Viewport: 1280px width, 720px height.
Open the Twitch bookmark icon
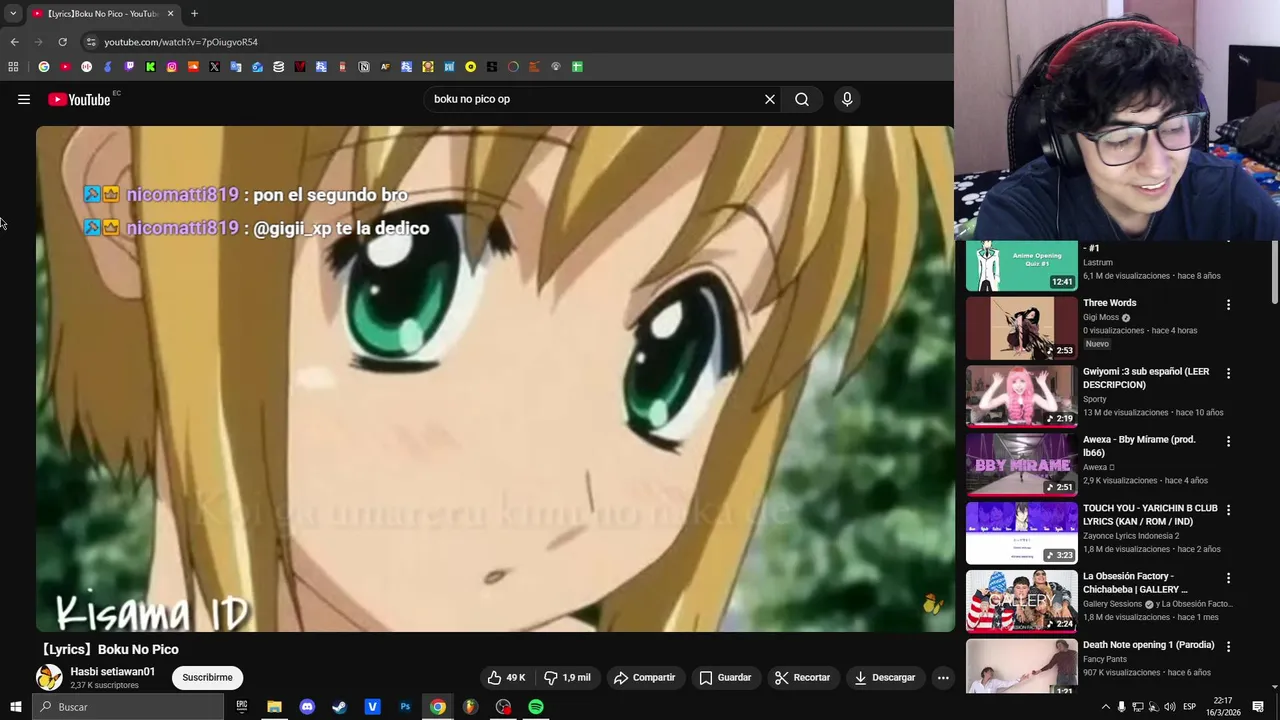point(129,67)
